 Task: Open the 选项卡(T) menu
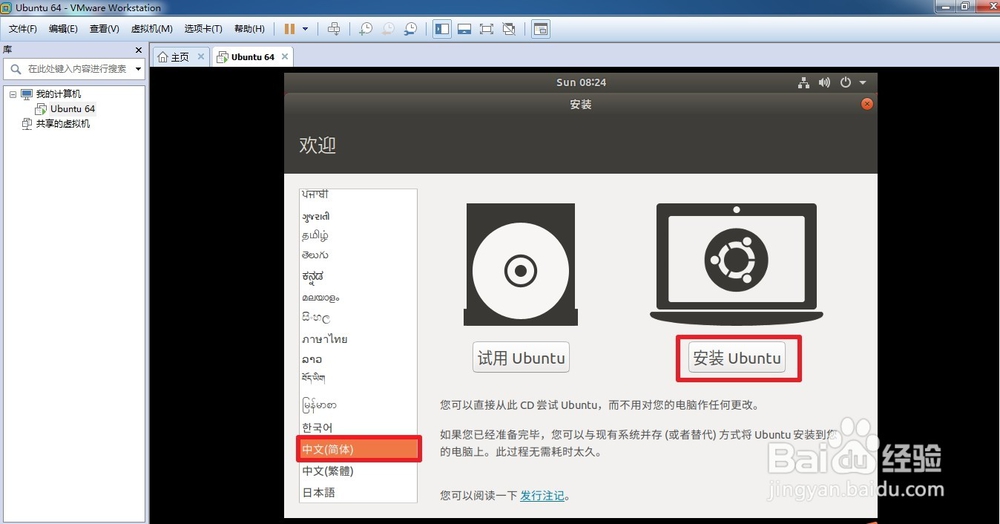pyautogui.click(x=203, y=29)
